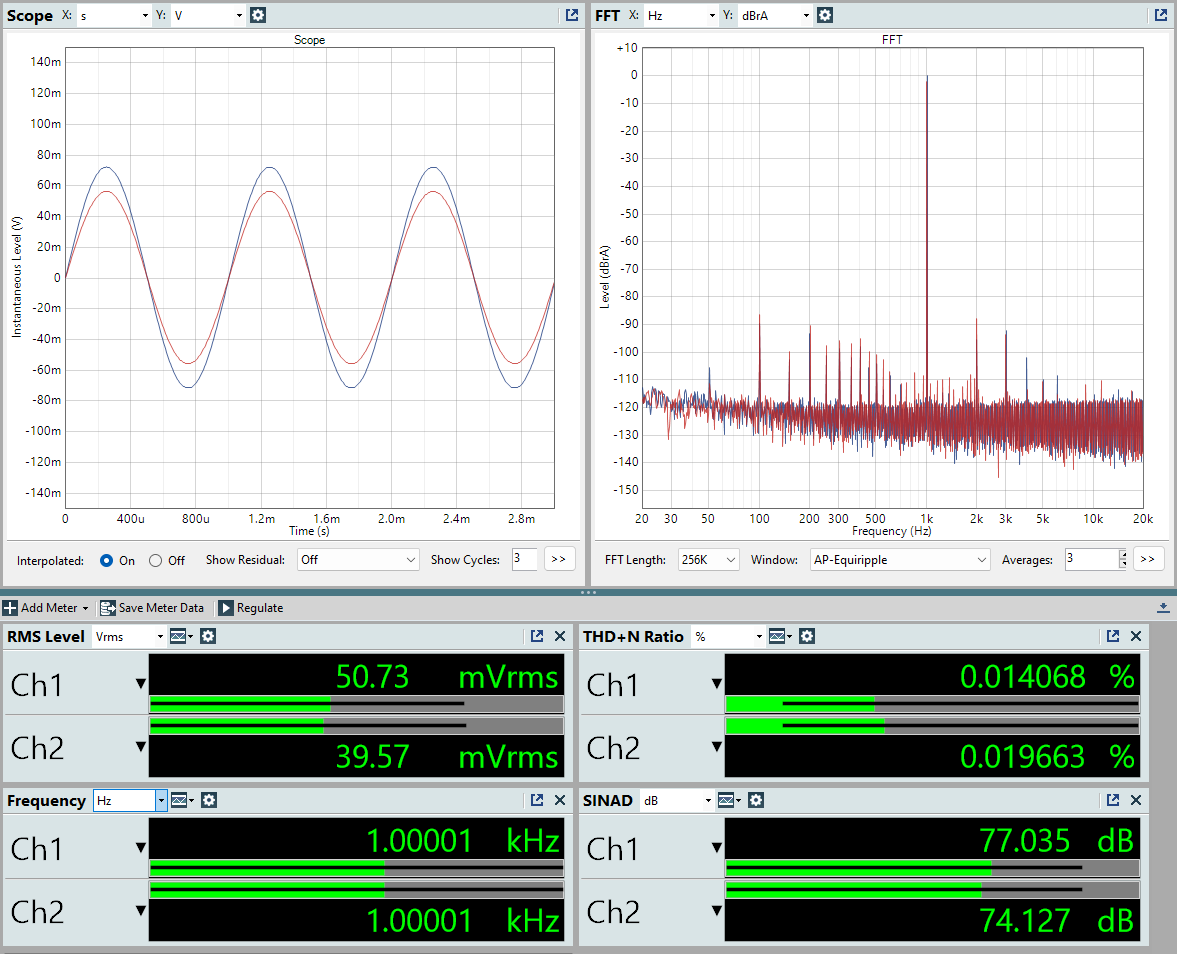This screenshot has height=954, width=1177.
Task: Click the Save Meter Data icon
Action: click(x=108, y=608)
